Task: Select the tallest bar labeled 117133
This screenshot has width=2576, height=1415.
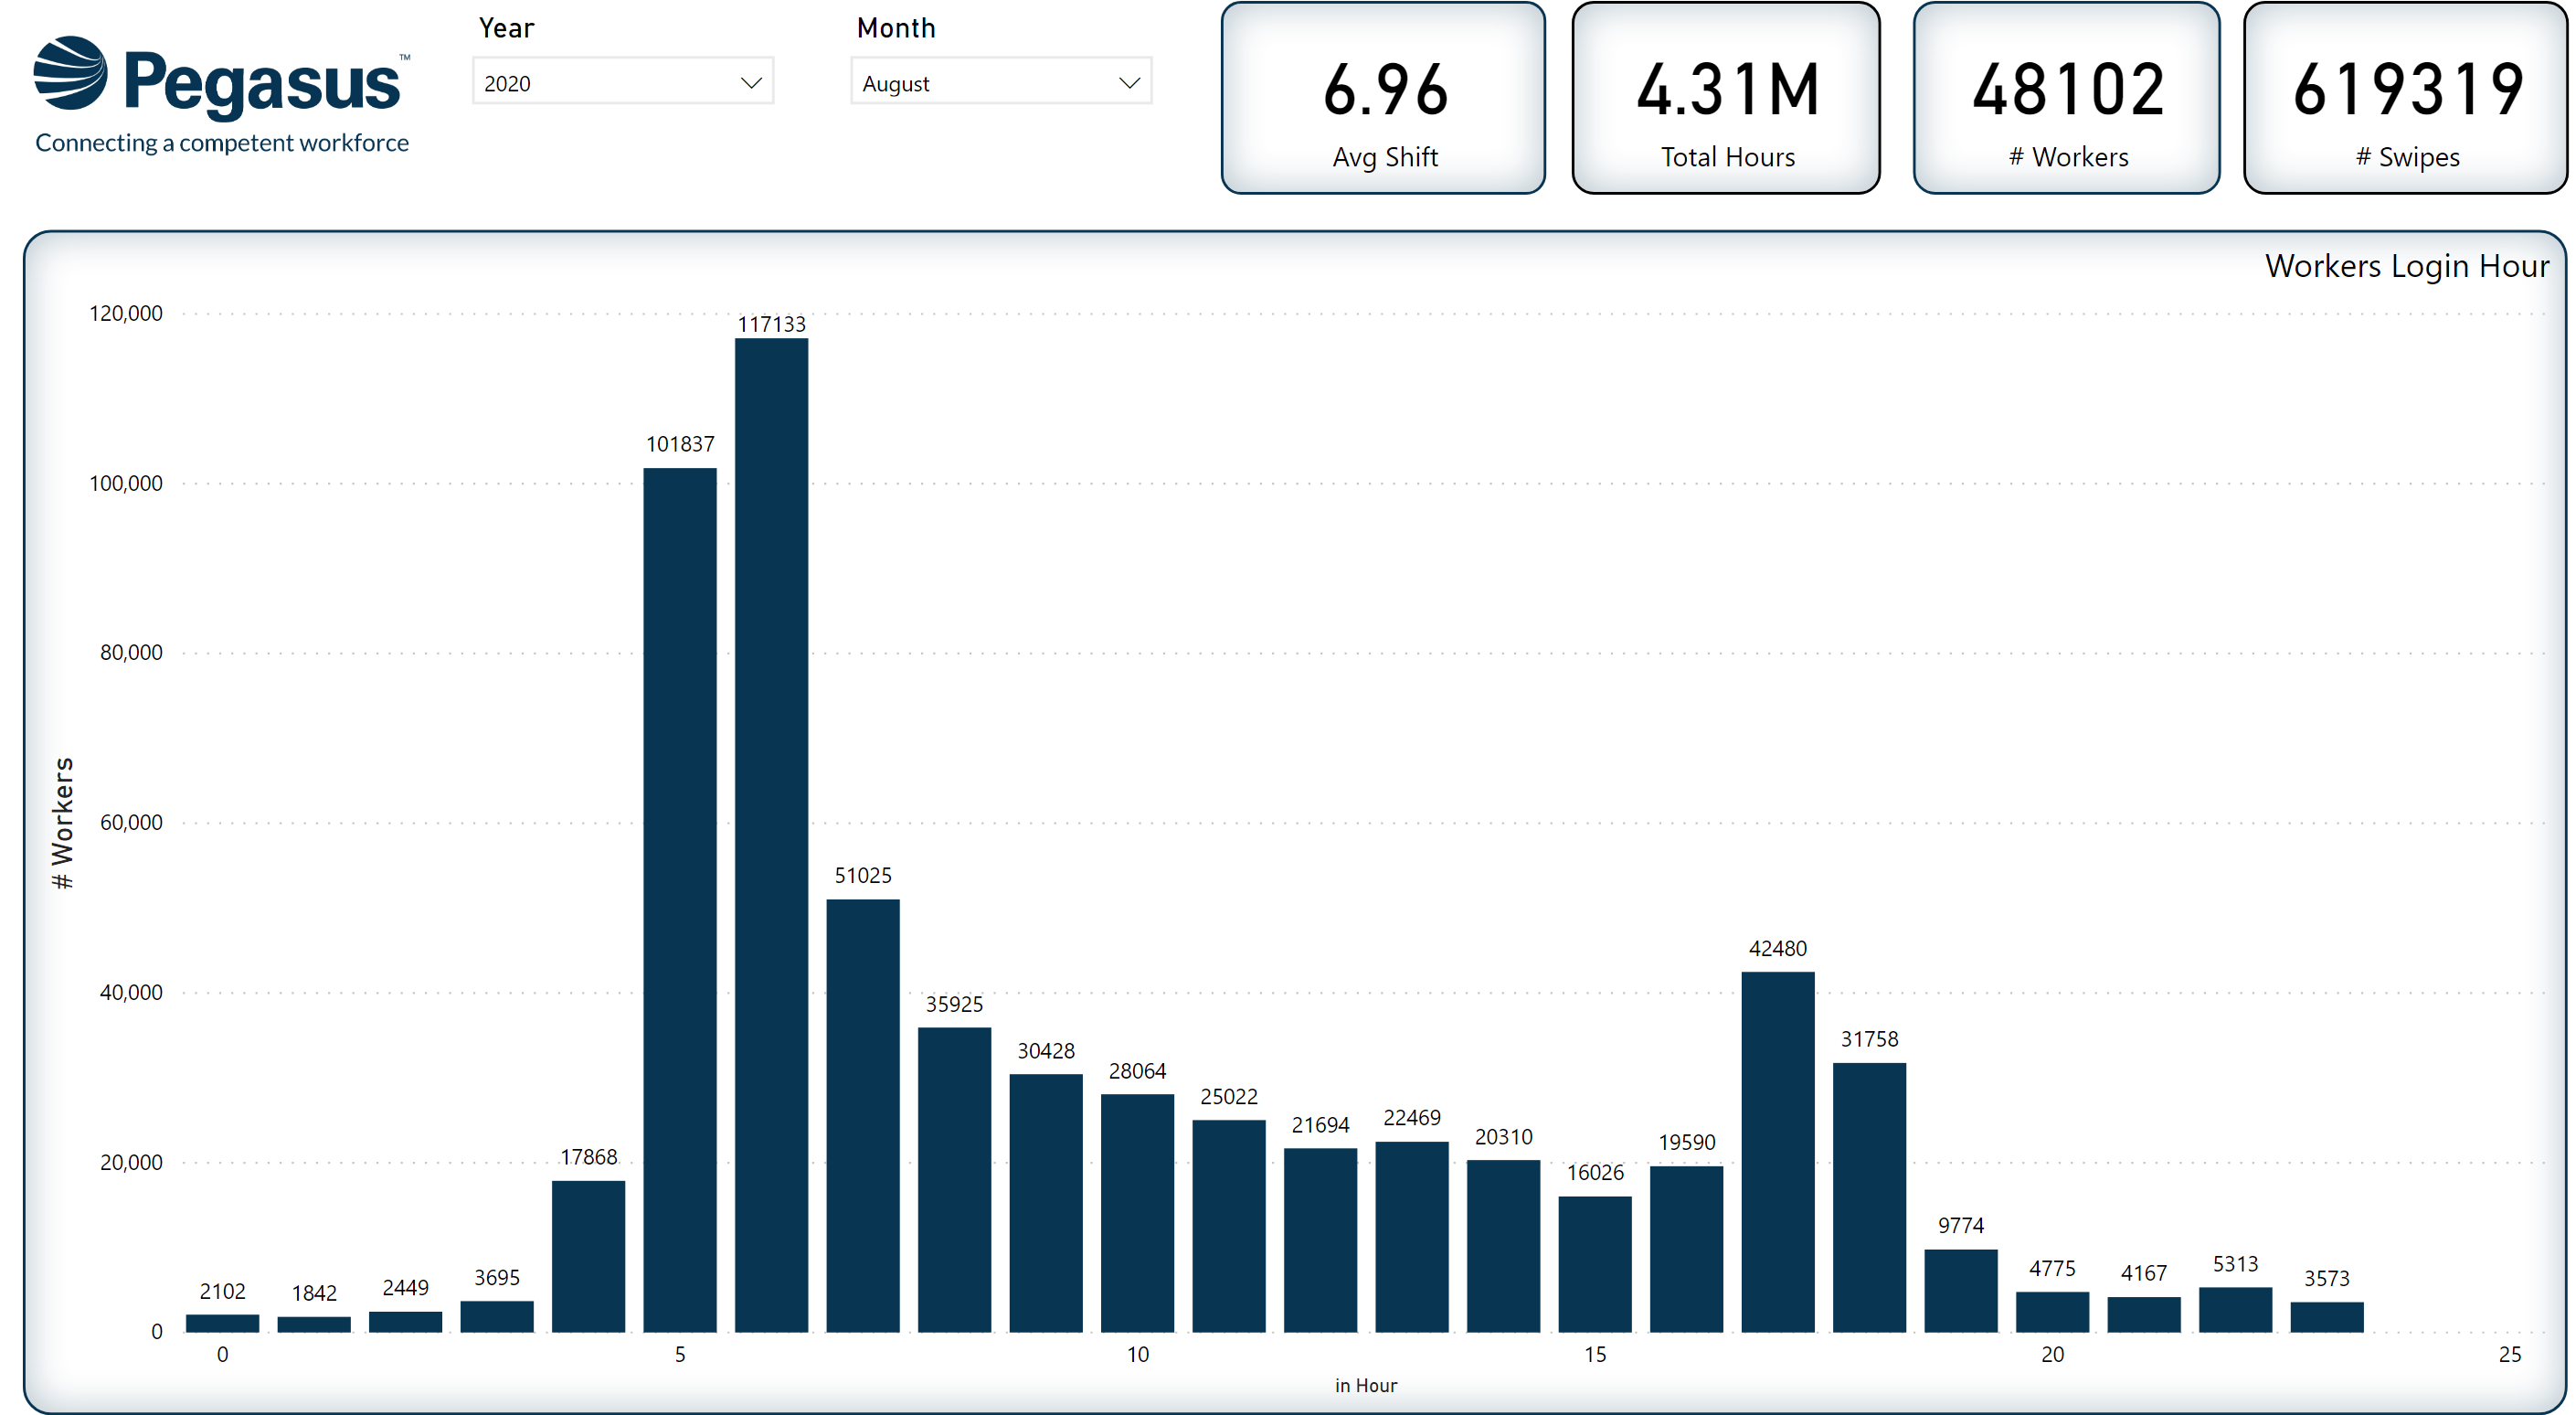Action: [771, 835]
